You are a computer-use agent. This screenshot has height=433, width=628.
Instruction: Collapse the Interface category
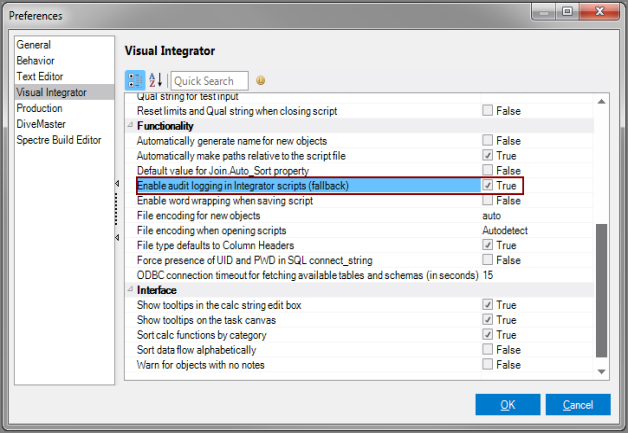click(x=130, y=289)
